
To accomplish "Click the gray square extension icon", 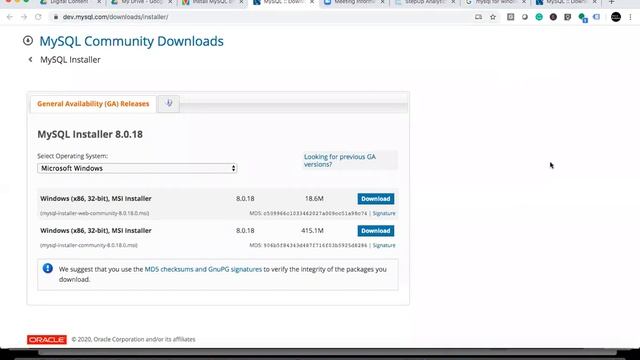I will tap(511, 17).
